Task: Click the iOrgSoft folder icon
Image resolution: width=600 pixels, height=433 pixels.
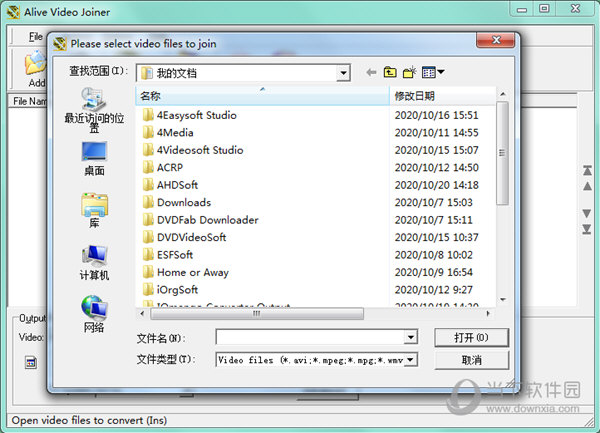Action: pos(148,290)
